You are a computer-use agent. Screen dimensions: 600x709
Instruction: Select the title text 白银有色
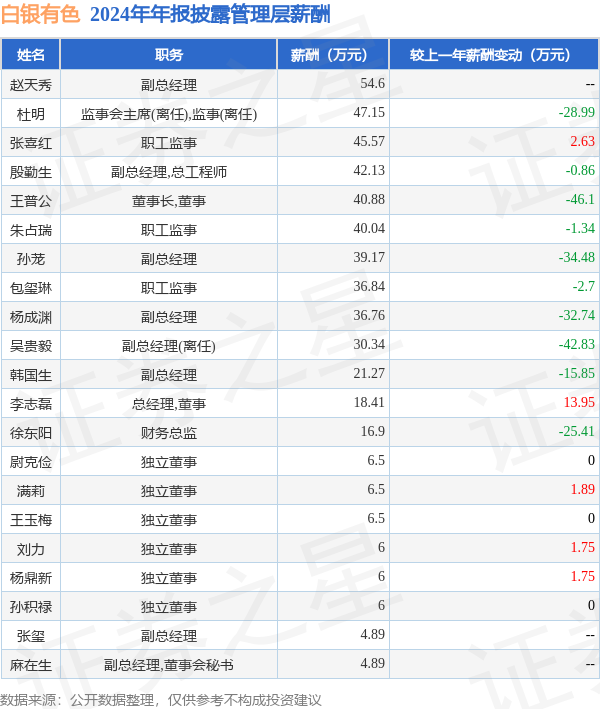coord(40,14)
